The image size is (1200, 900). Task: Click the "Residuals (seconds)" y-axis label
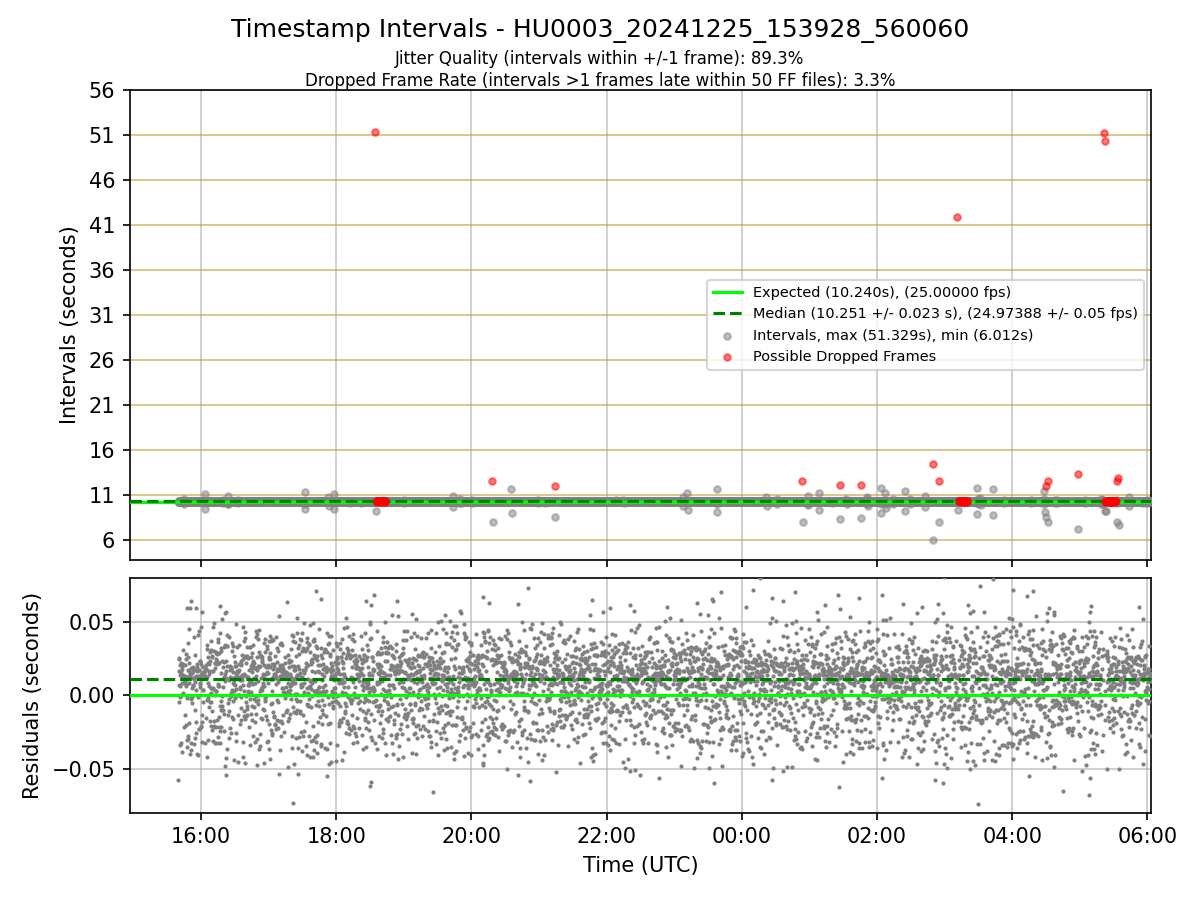(32, 696)
